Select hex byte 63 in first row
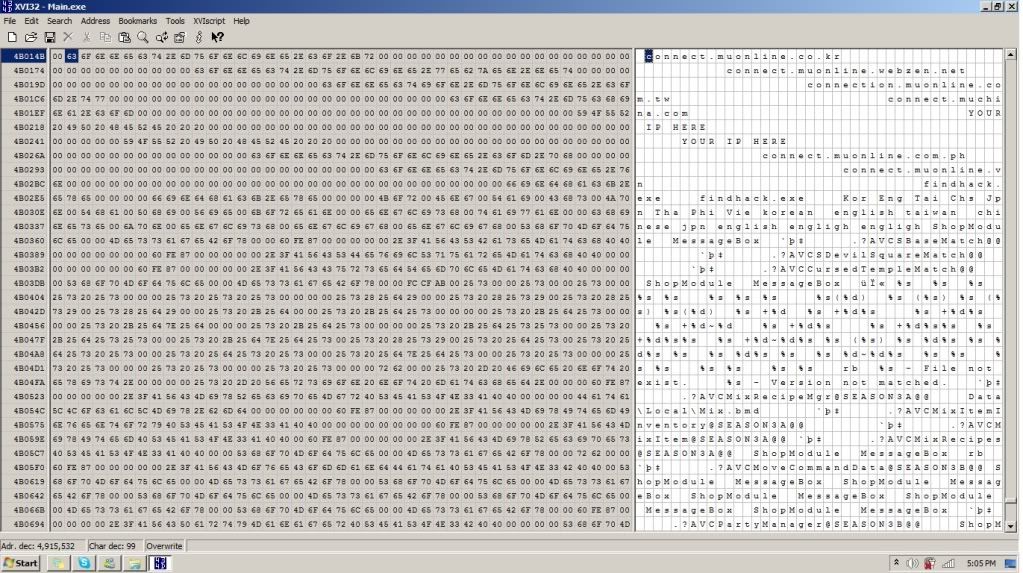 pos(71,56)
